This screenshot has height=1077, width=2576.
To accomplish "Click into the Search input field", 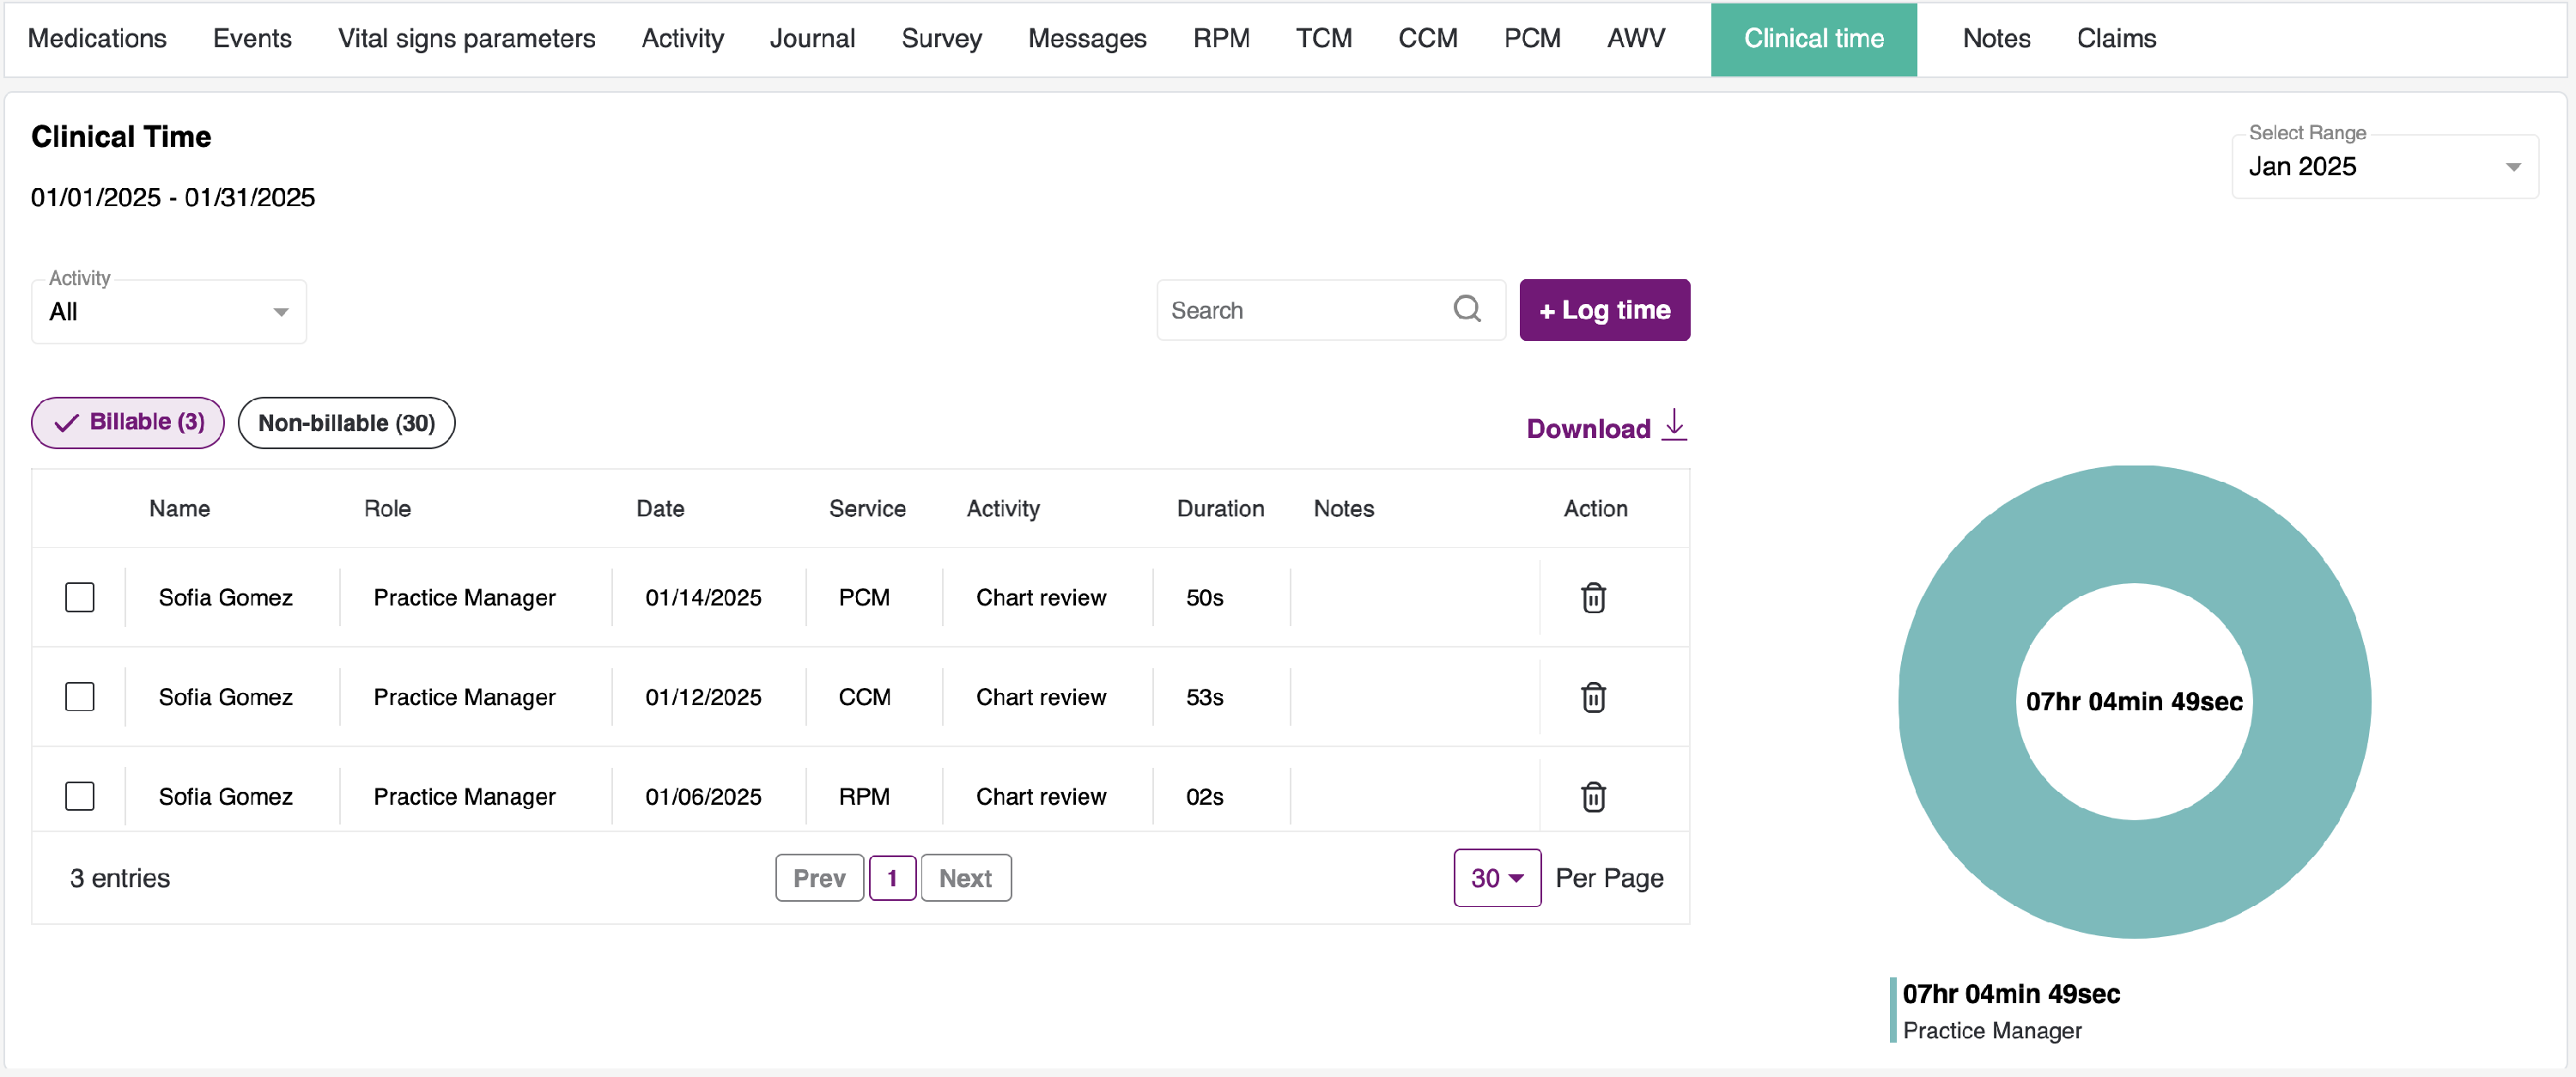I will pyautogui.click(x=1300, y=310).
